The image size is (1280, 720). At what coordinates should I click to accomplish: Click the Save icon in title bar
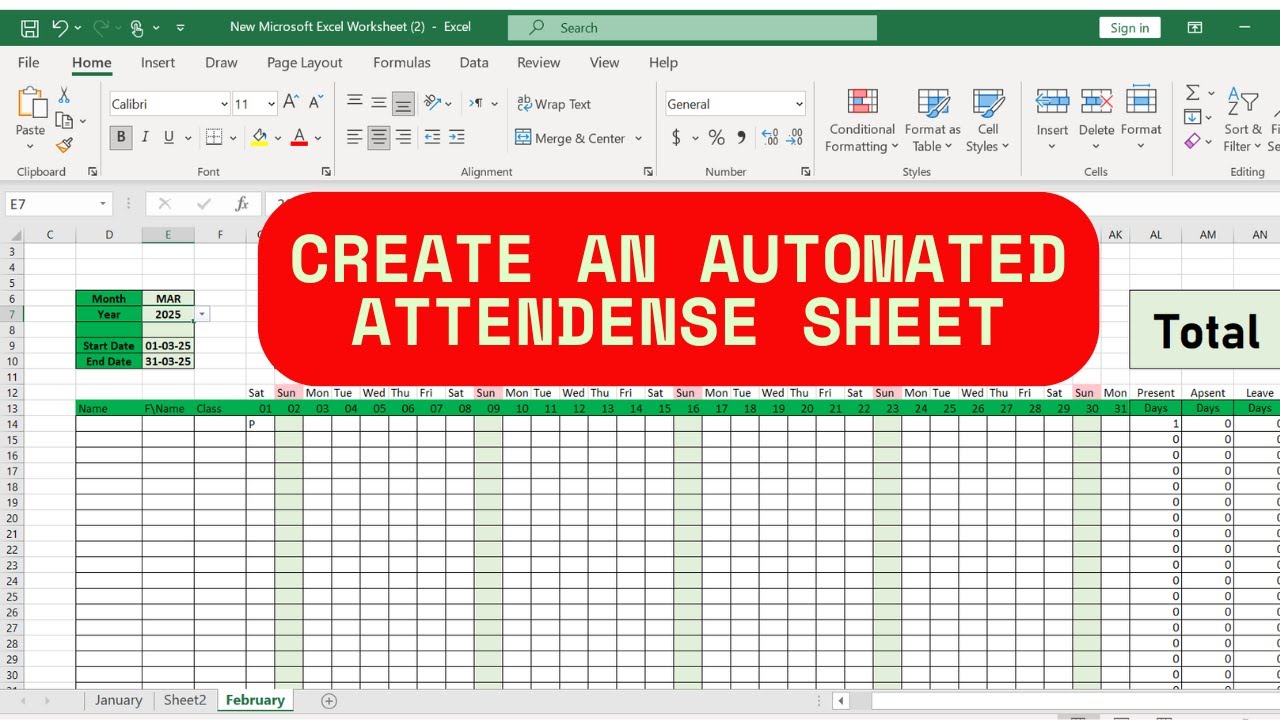pos(29,28)
